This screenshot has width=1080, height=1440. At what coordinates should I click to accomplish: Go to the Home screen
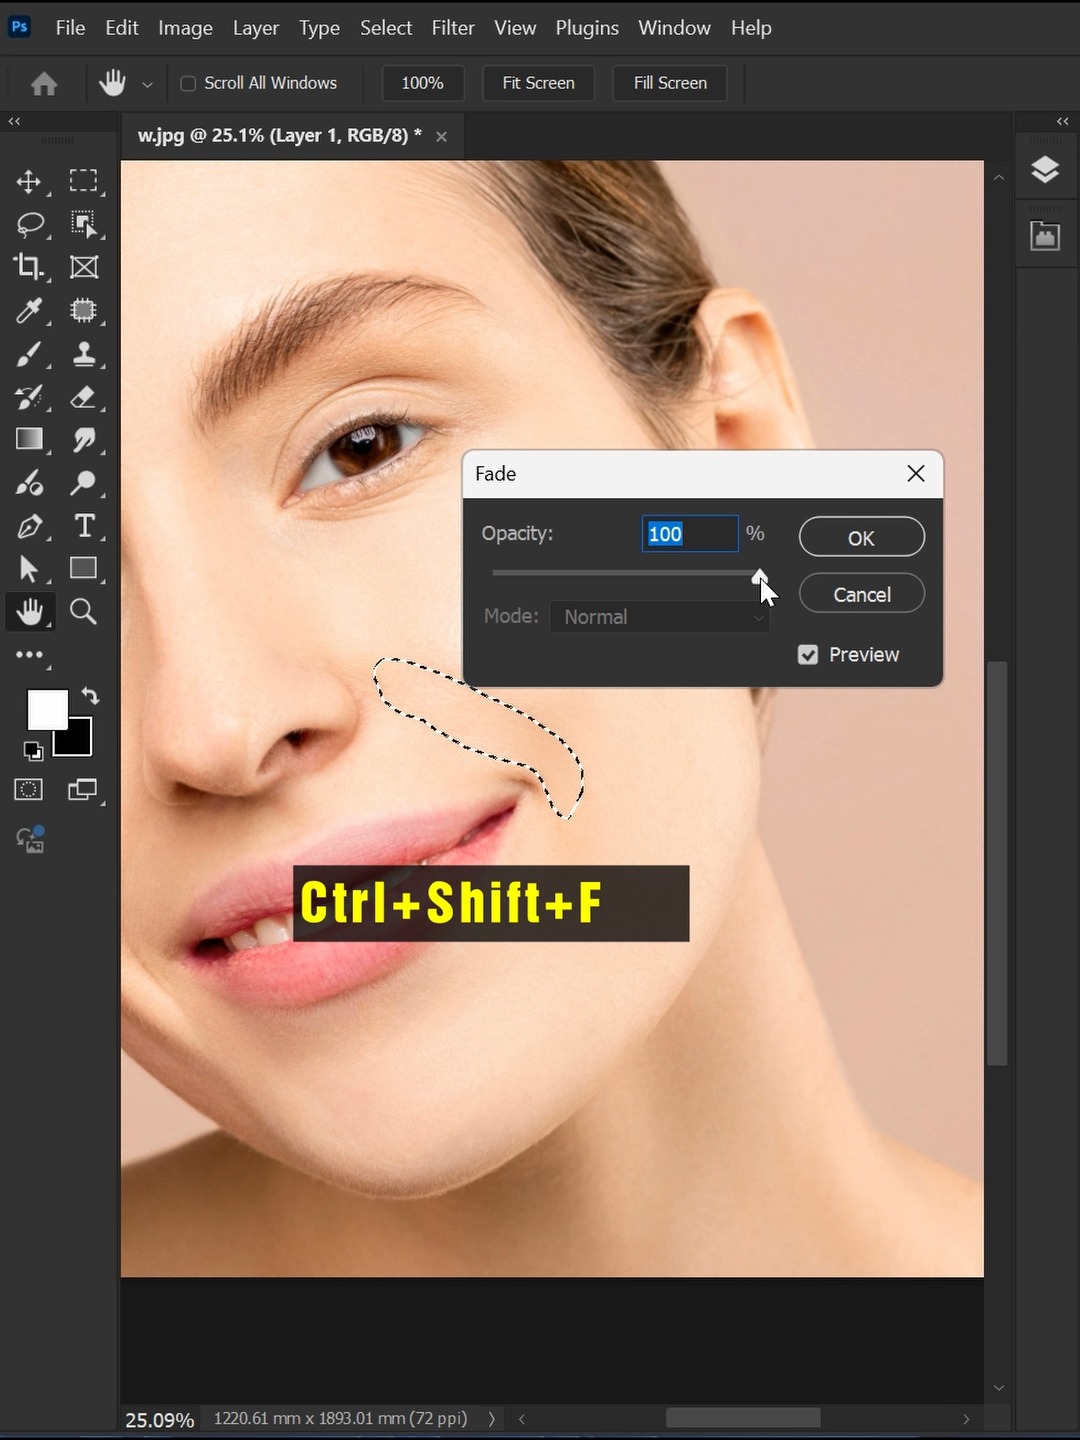(44, 84)
